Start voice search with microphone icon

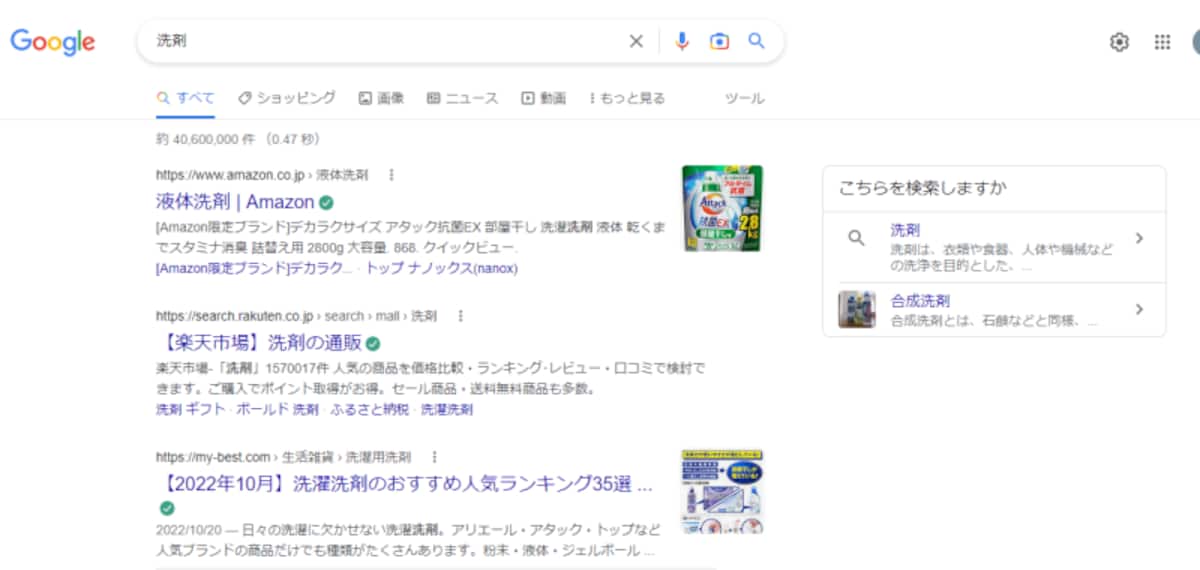(x=682, y=41)
